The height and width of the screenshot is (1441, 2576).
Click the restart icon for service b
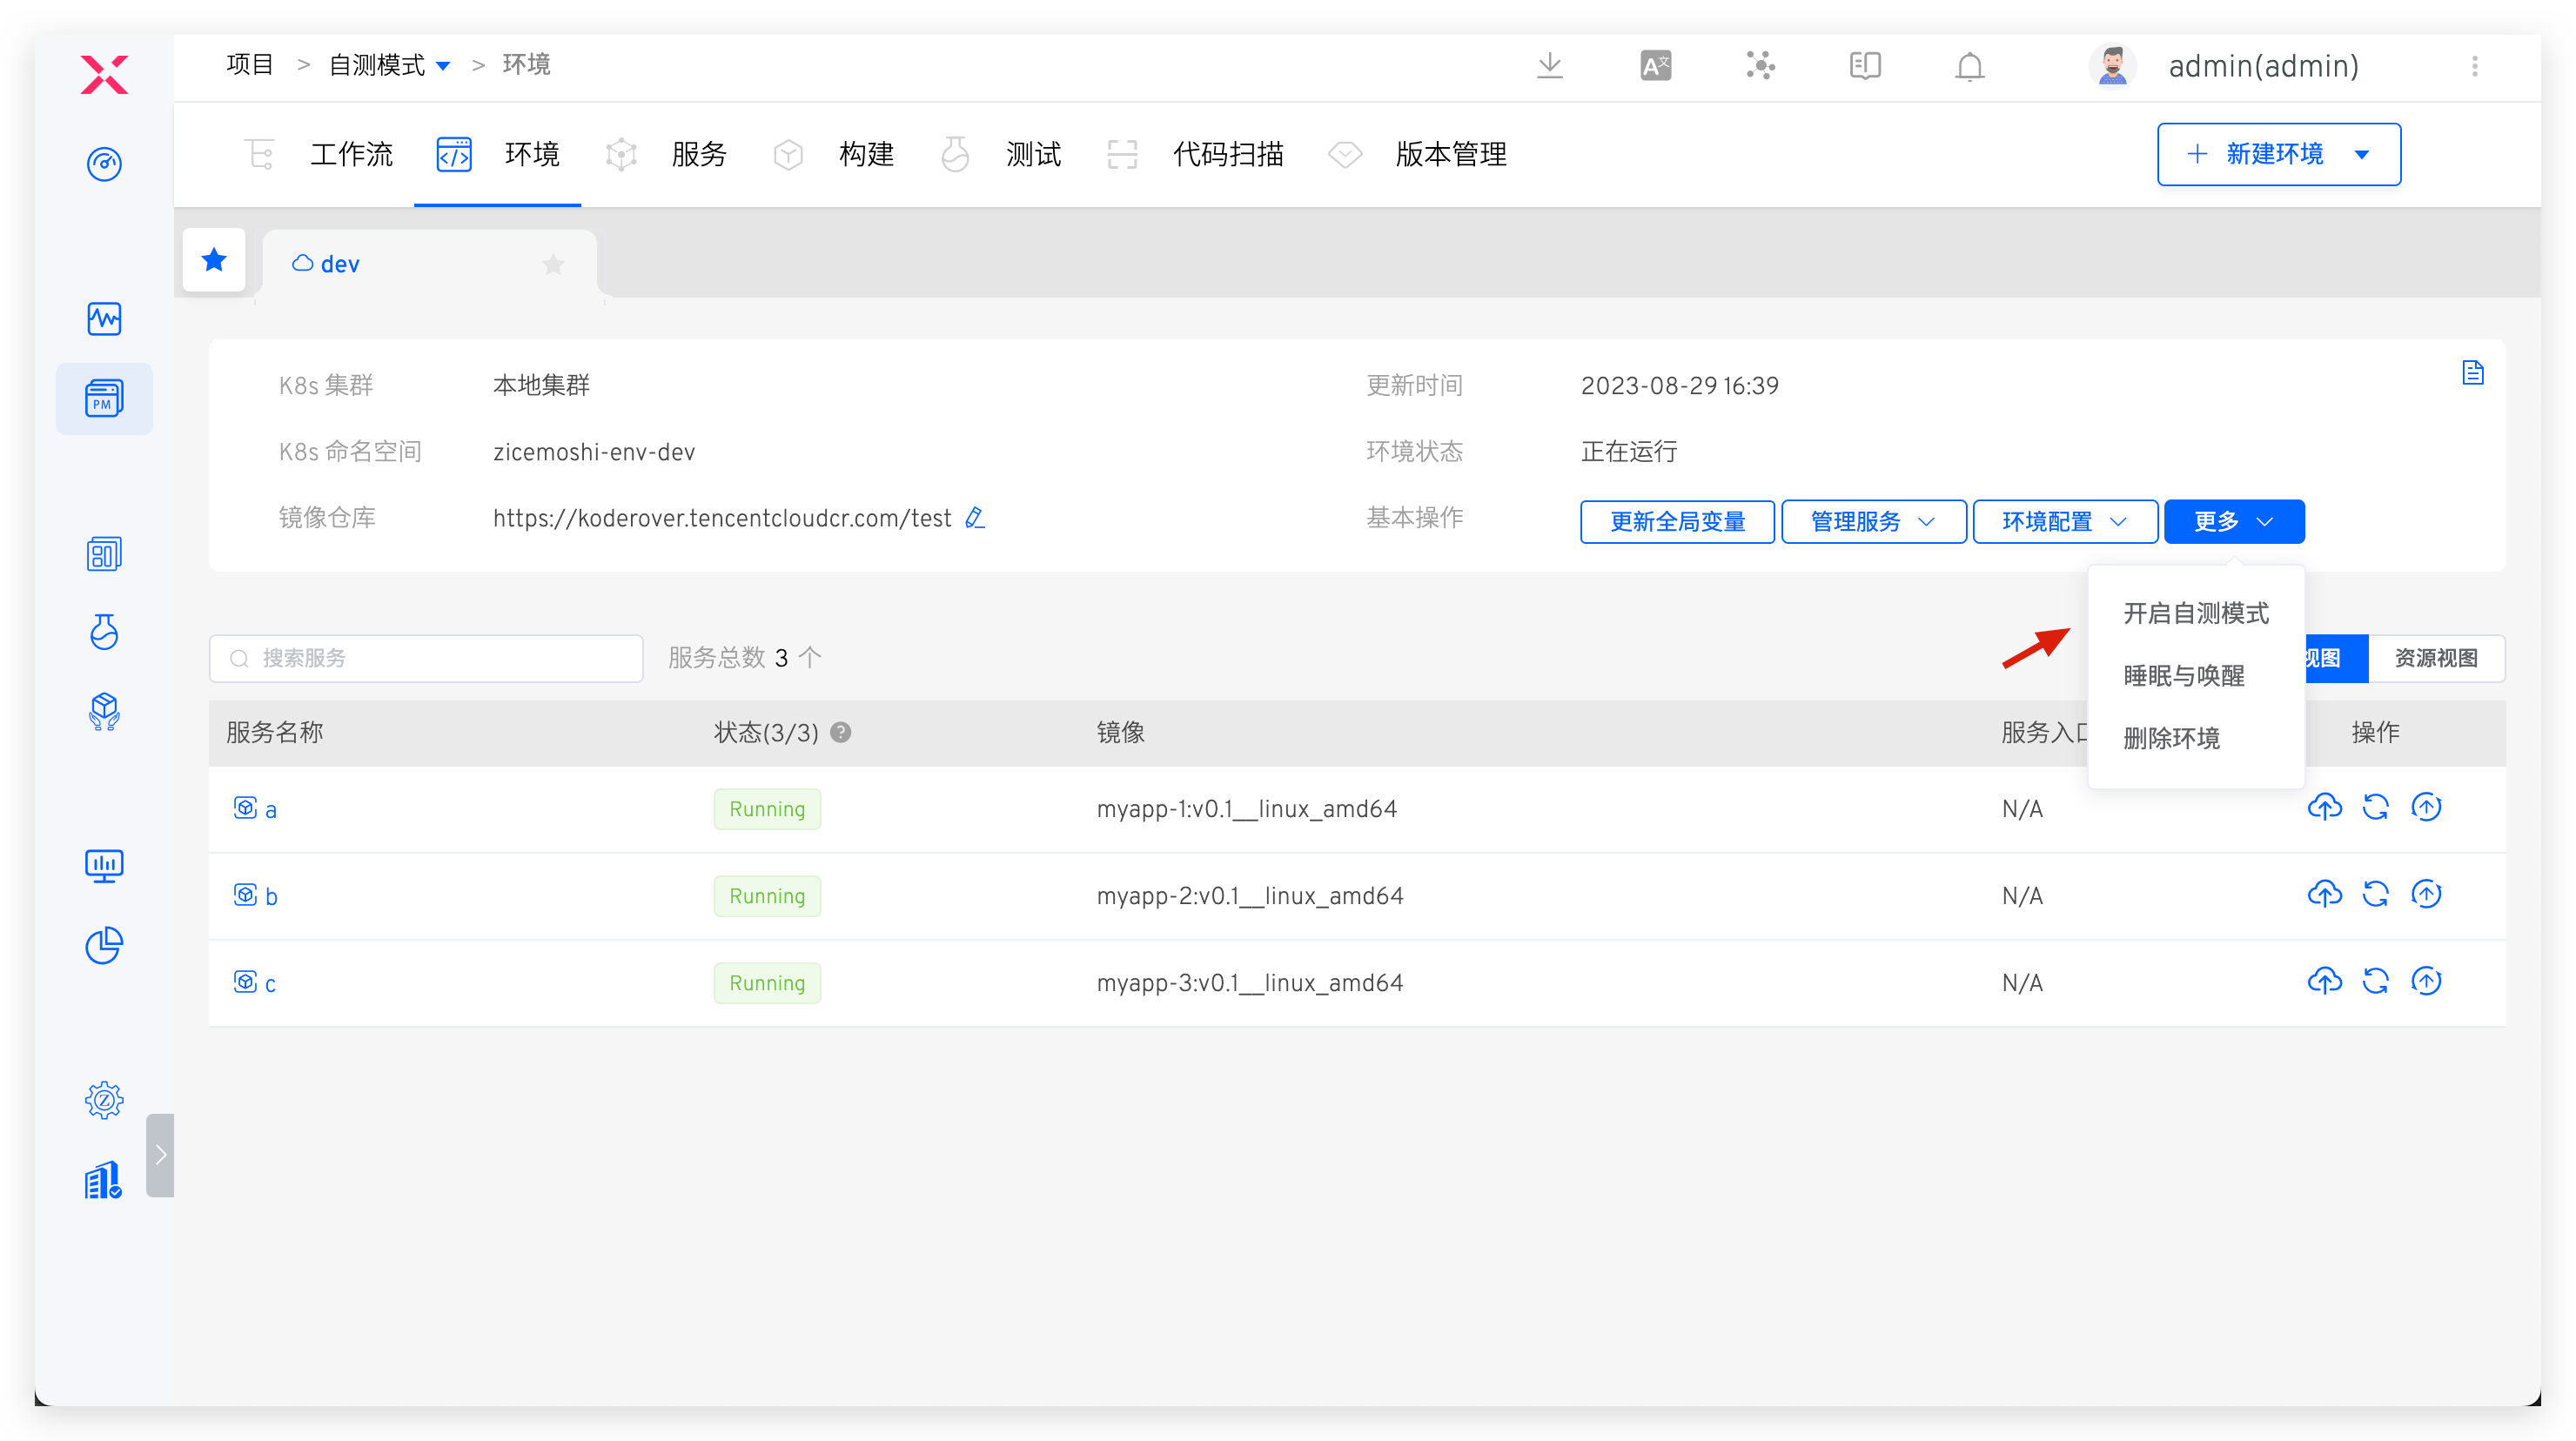pos(2375,894)
